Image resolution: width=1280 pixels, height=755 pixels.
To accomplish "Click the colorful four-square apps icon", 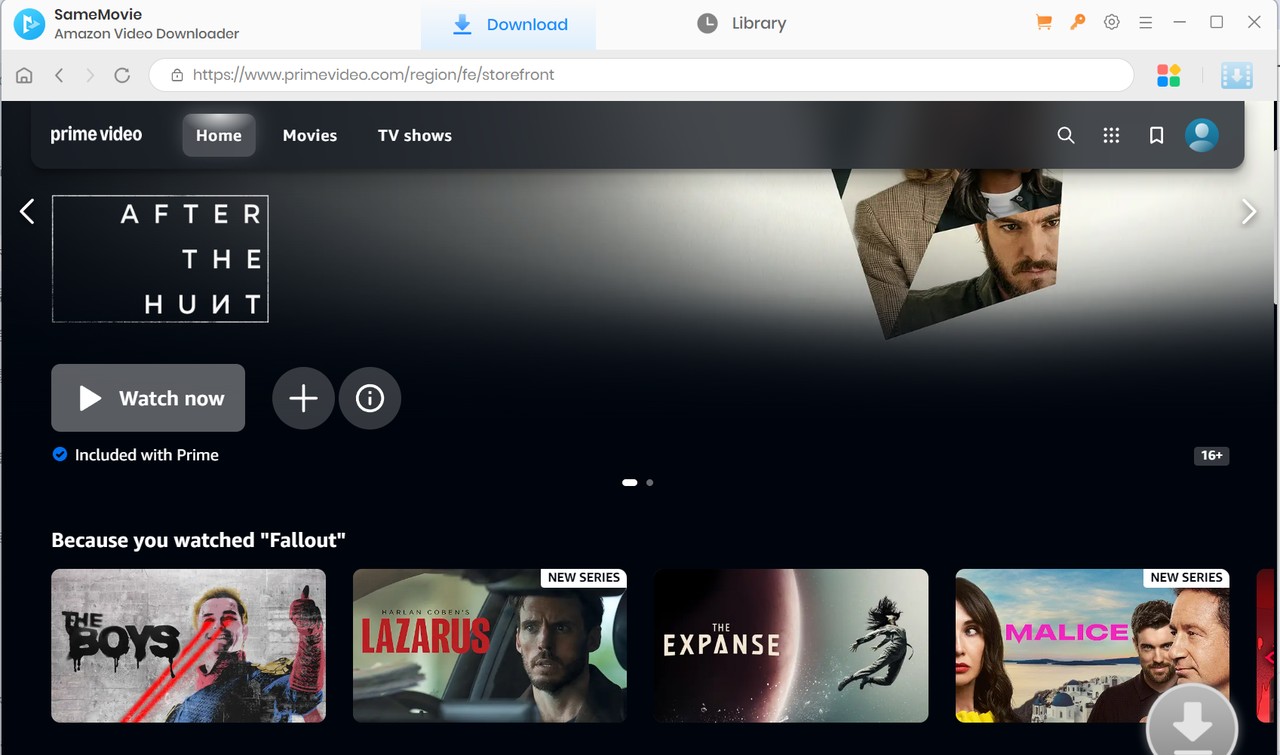I will [x=1168, y=75].
